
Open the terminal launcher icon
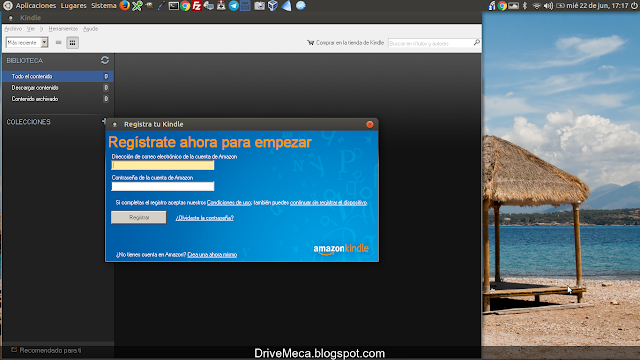pos(173,6)
